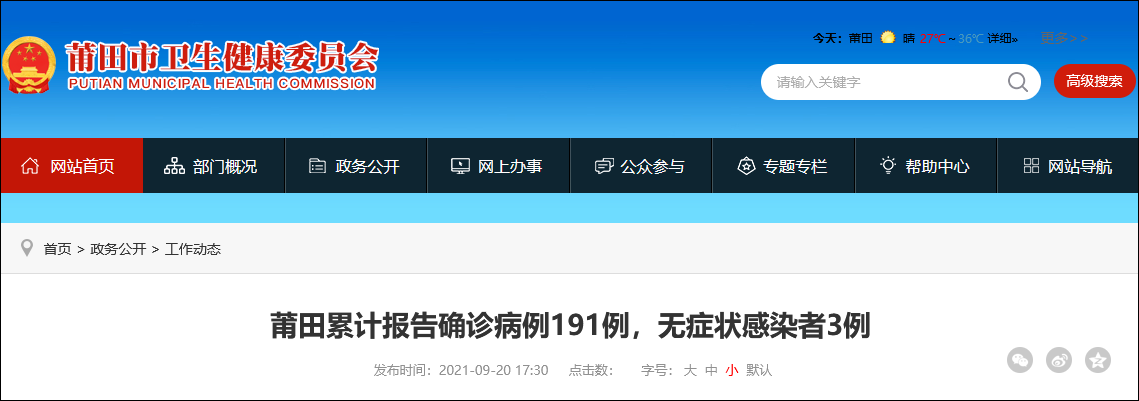This screenshot has height=401, width=1139.
Task: Open 帮助中心 navigation item
Action: click(925, 166)
